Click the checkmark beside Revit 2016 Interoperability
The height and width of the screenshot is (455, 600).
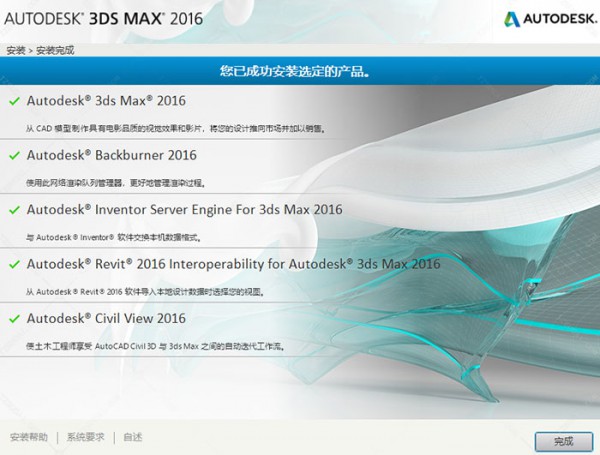pos(13,265)
